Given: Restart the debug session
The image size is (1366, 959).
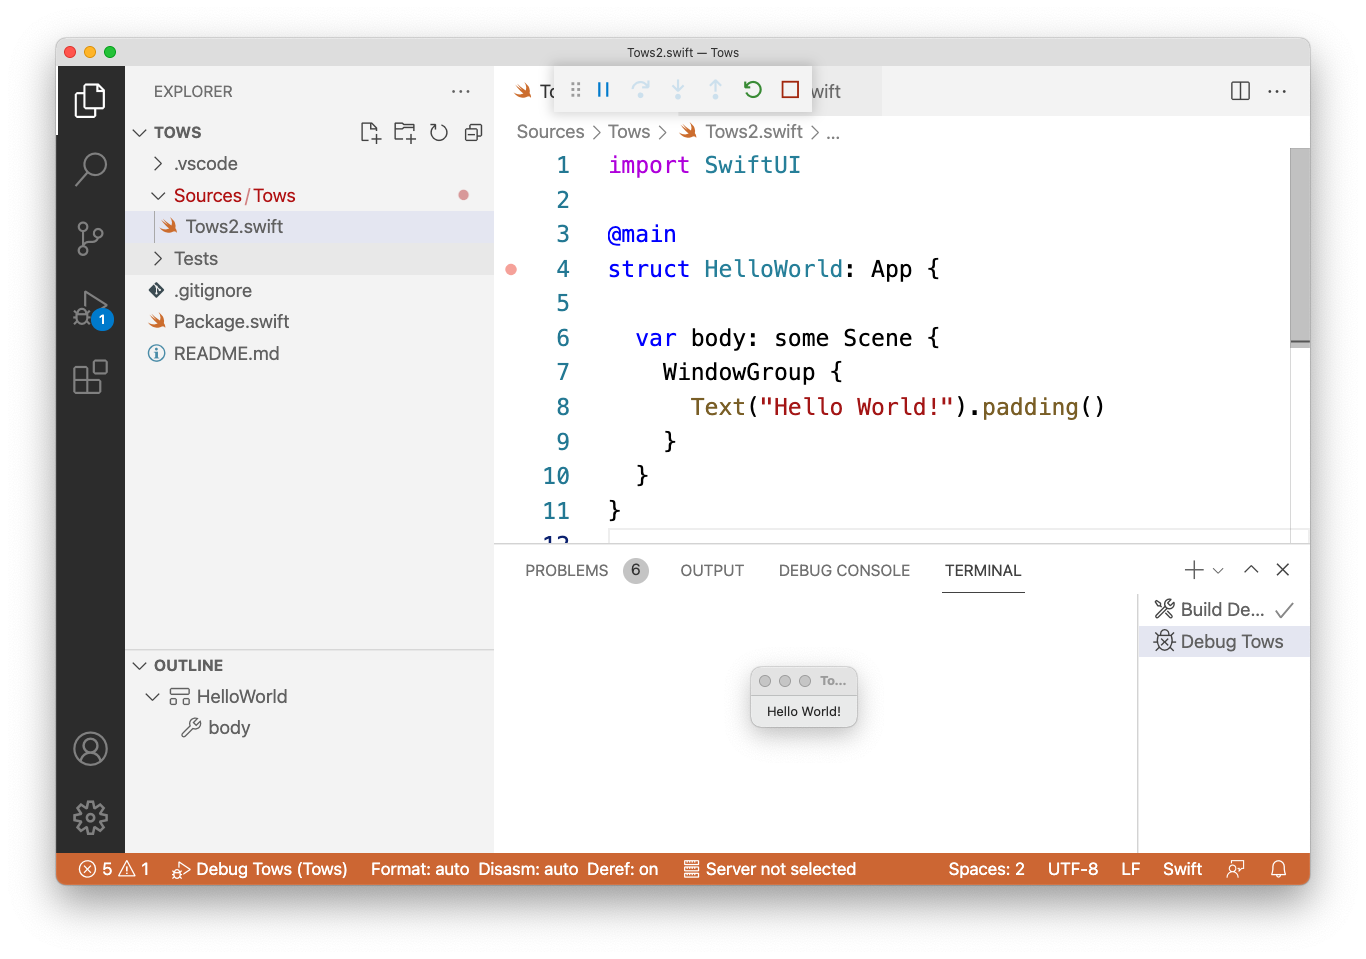Looking at the screenshot, I should (753, 90).
